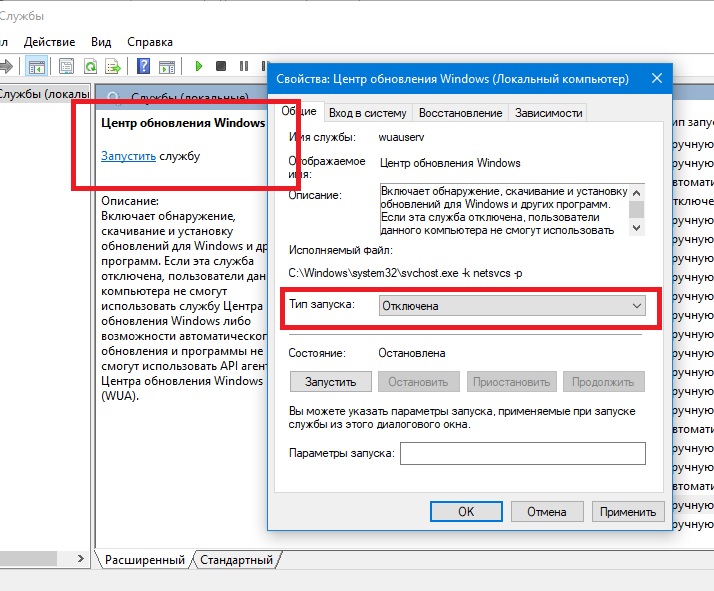
Task: Open the Справка menu
Action: [150, 42]
